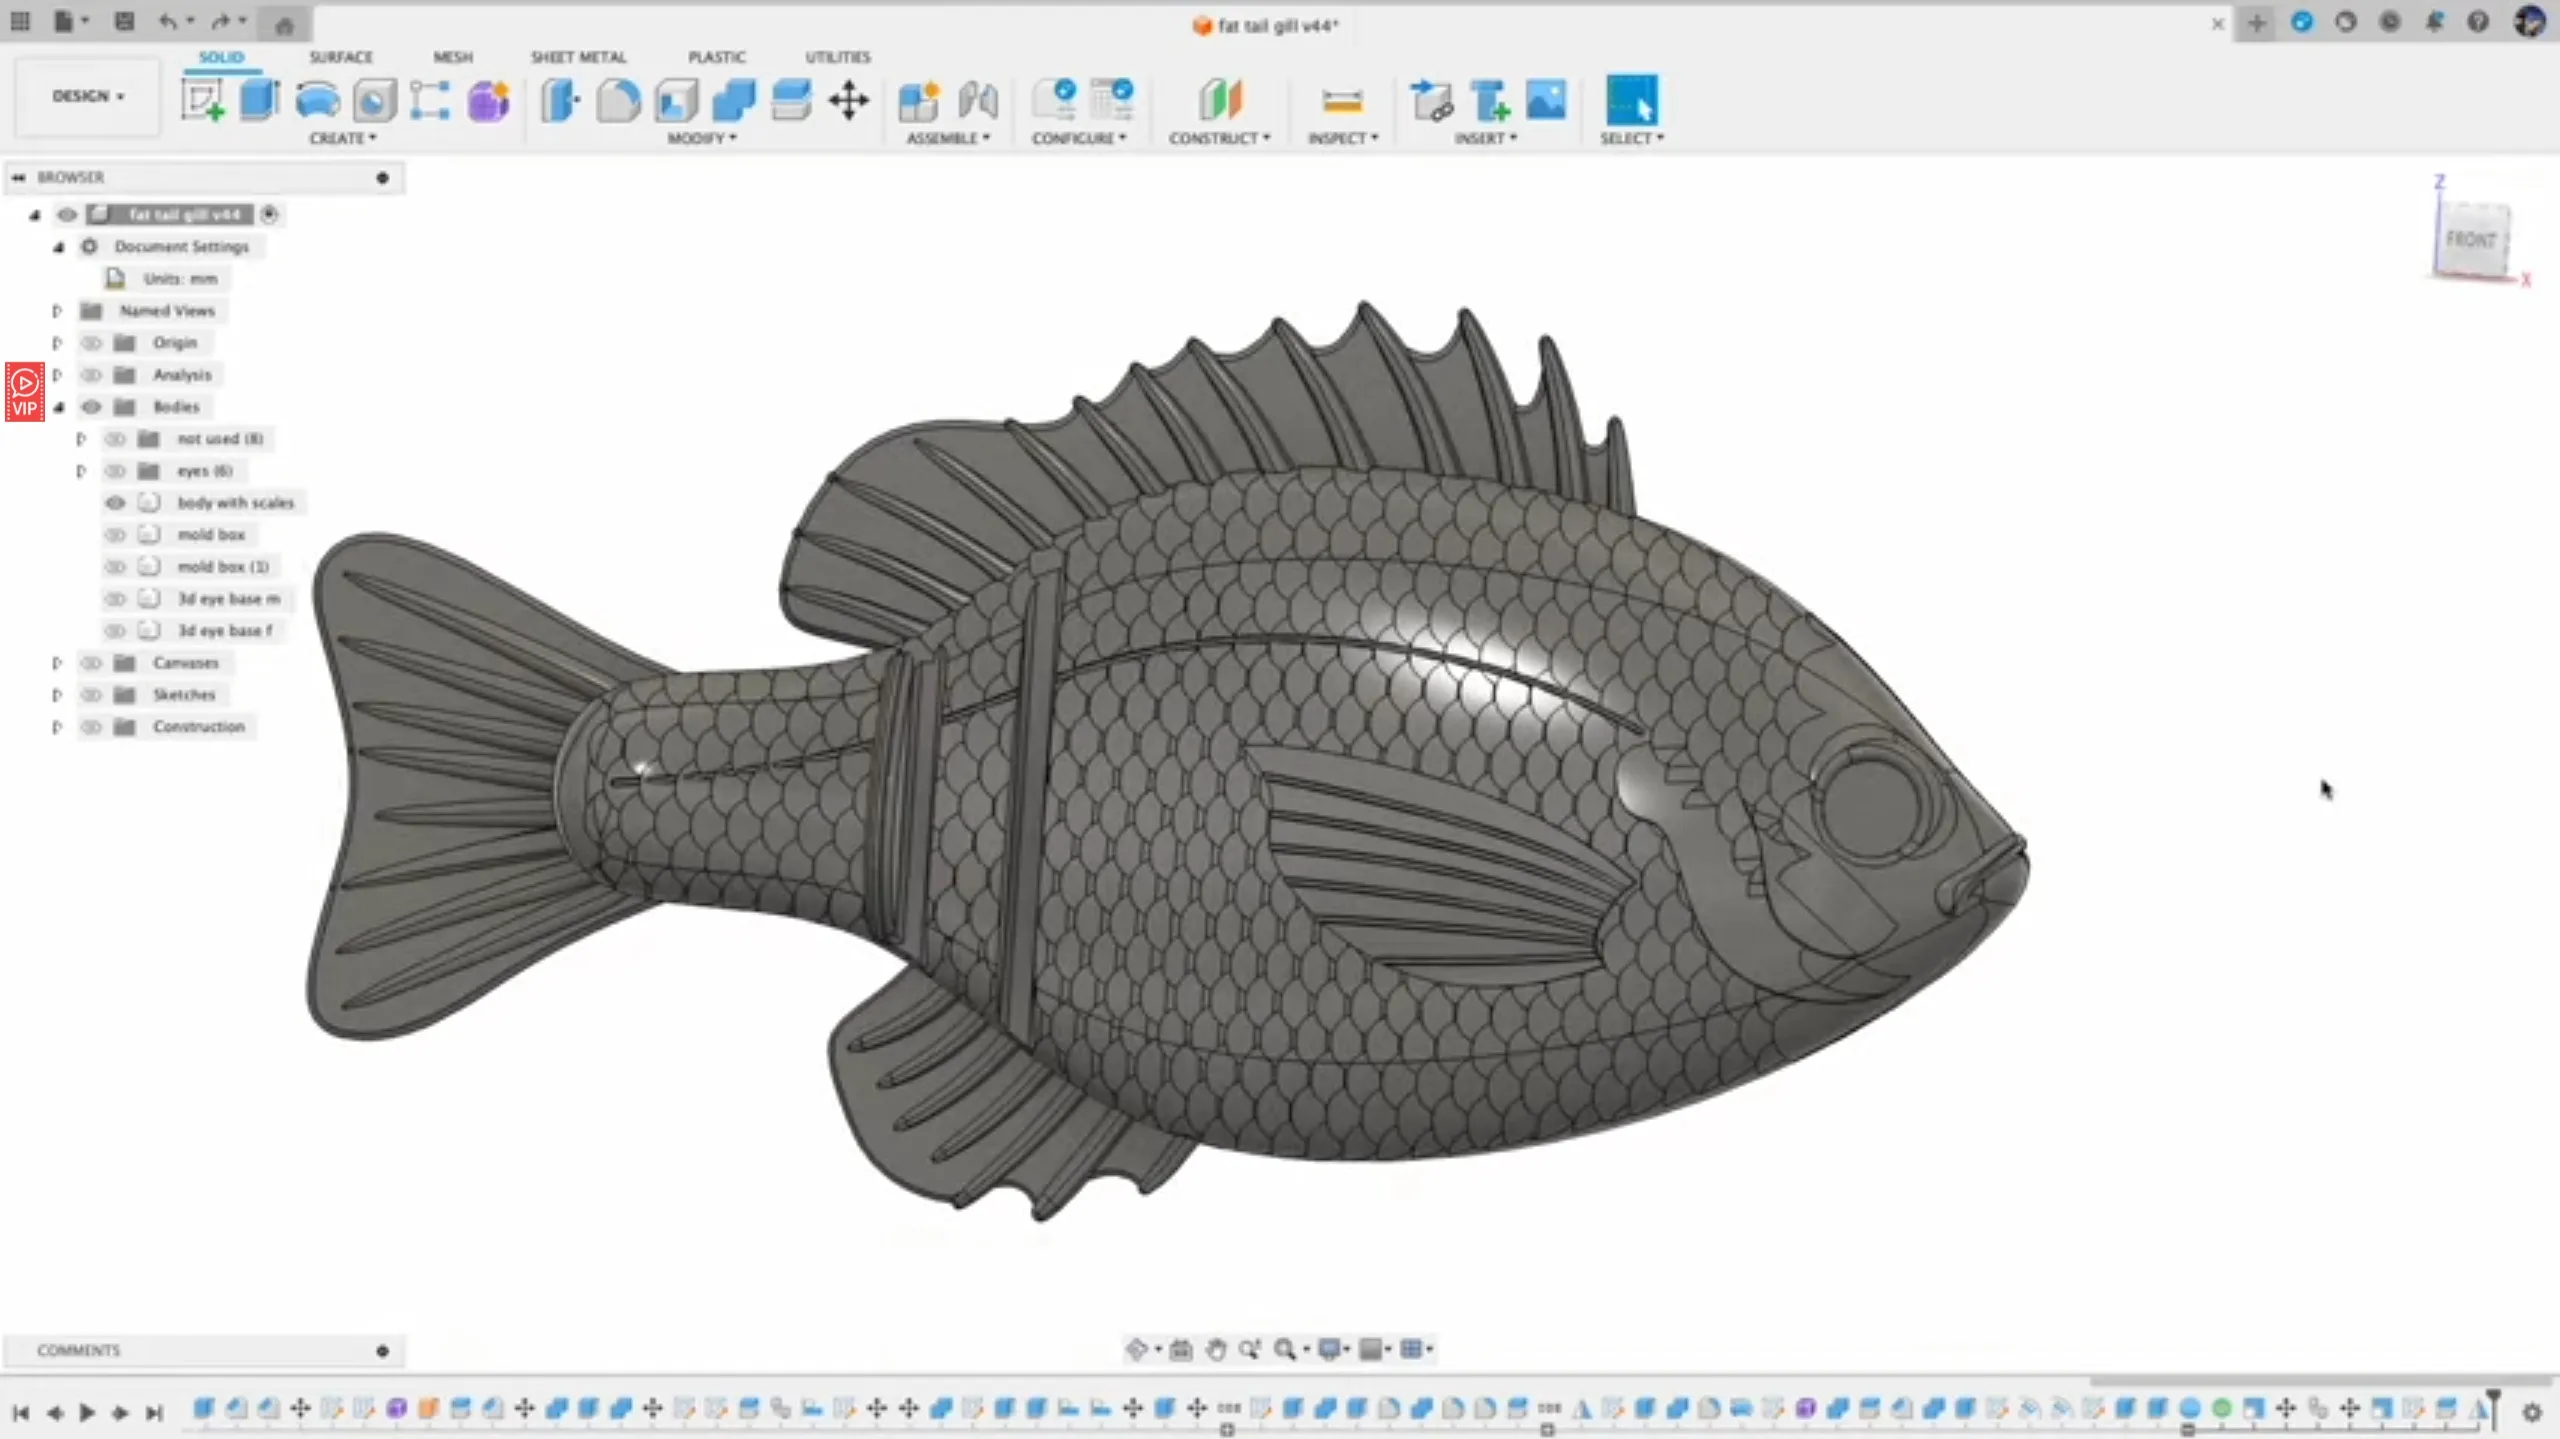Expand the Sketches folder
2560x1439 pixels.
pos(57,694)
